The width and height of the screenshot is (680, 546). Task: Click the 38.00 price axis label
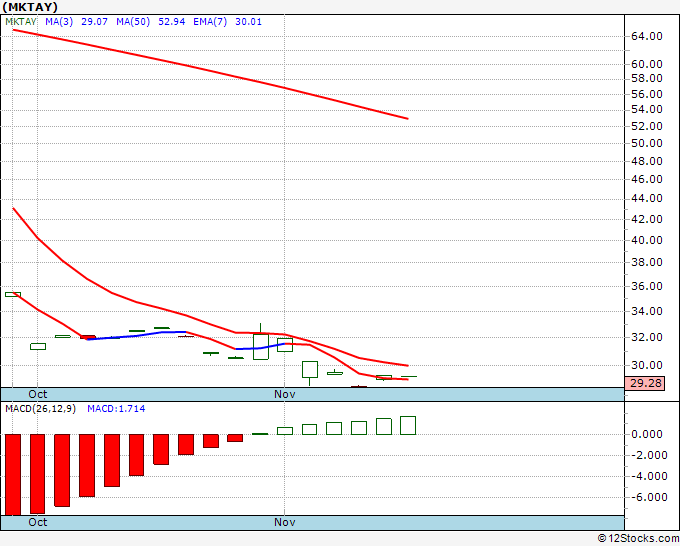pos(647,262)
